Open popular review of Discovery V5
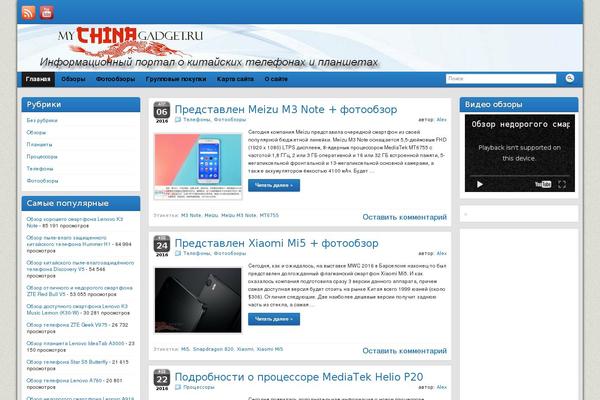600x400 pixels. (x=80, y=266)
